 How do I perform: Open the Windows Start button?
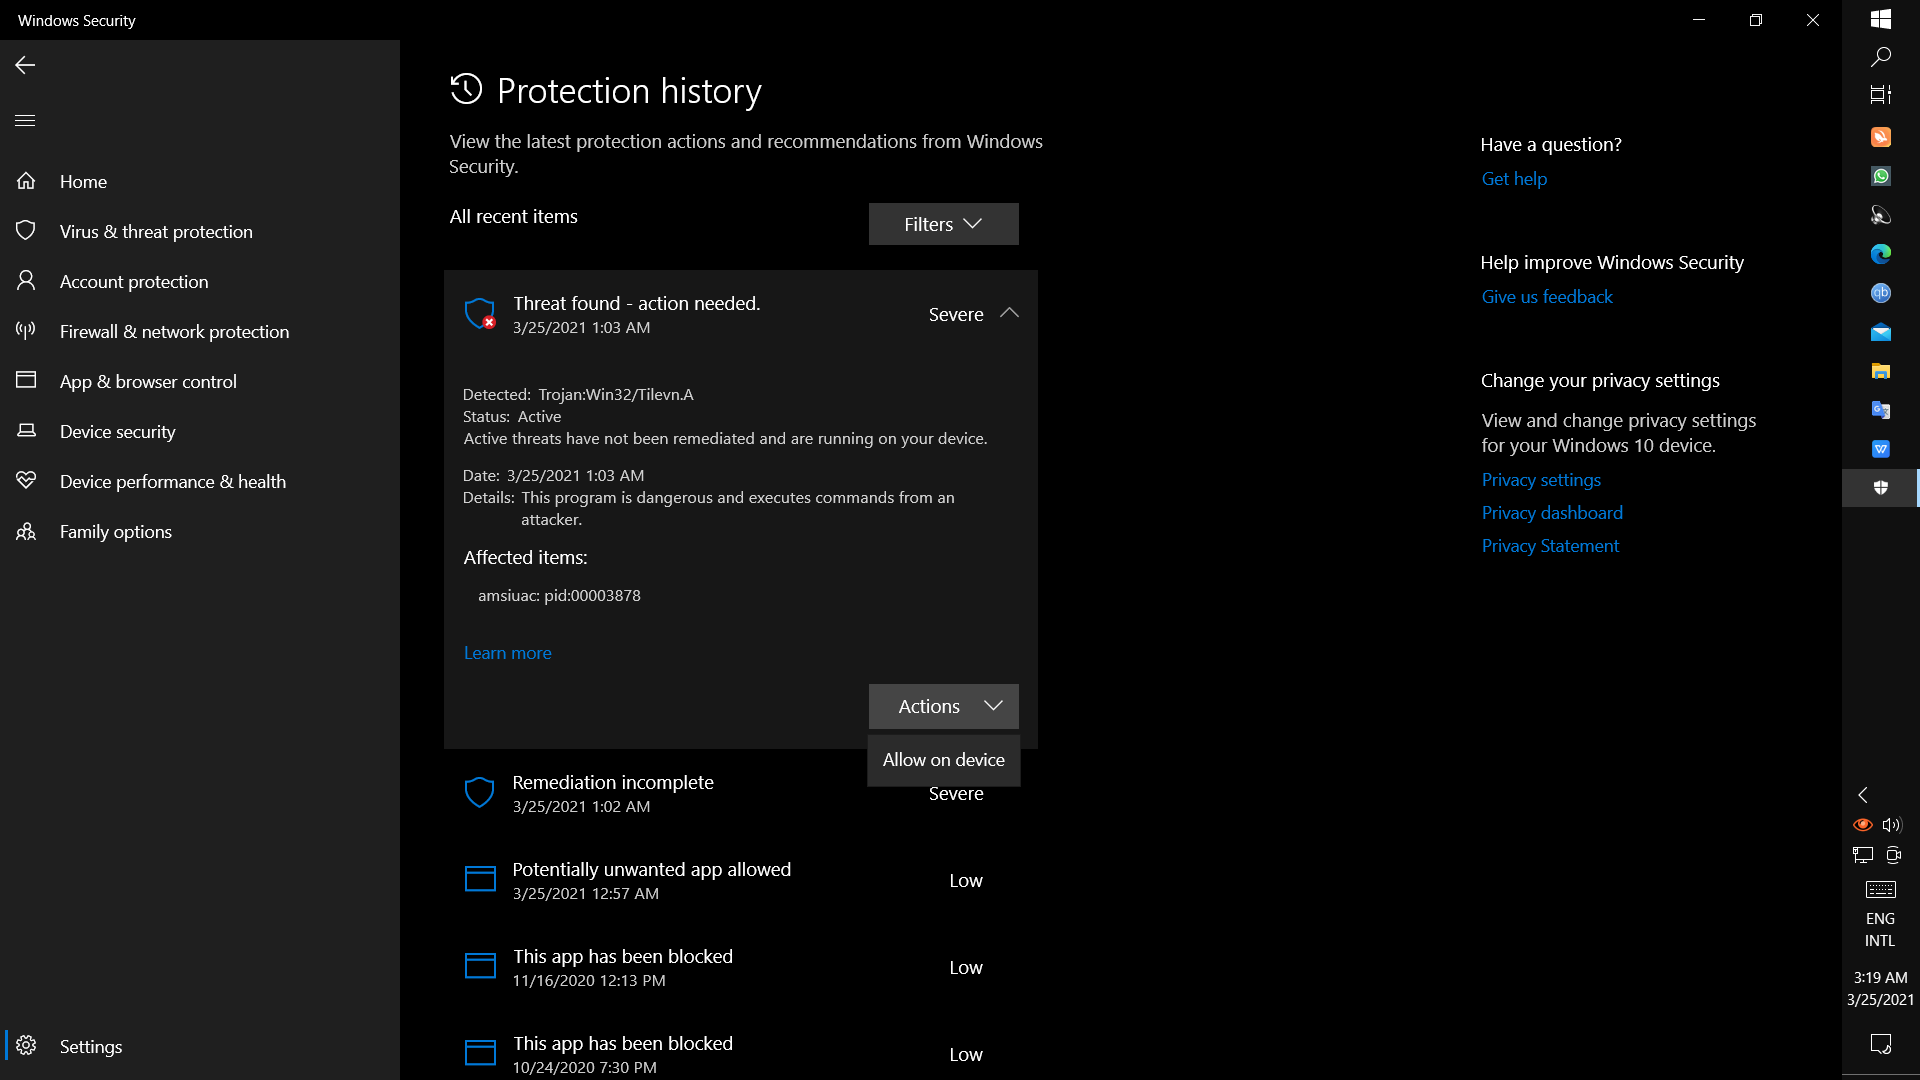[x=1880, y=19]
